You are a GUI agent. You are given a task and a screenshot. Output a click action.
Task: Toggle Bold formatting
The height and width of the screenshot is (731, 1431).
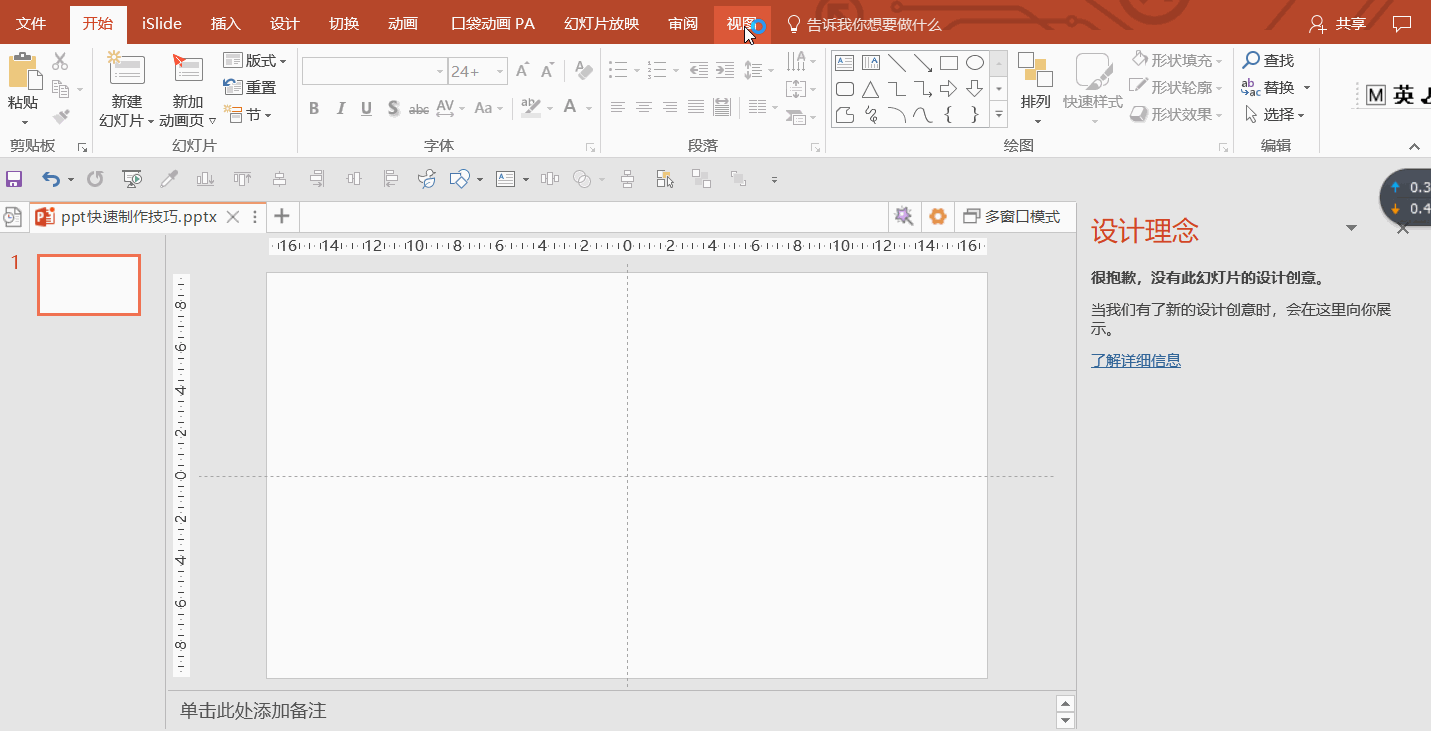(x=314, y=108)
